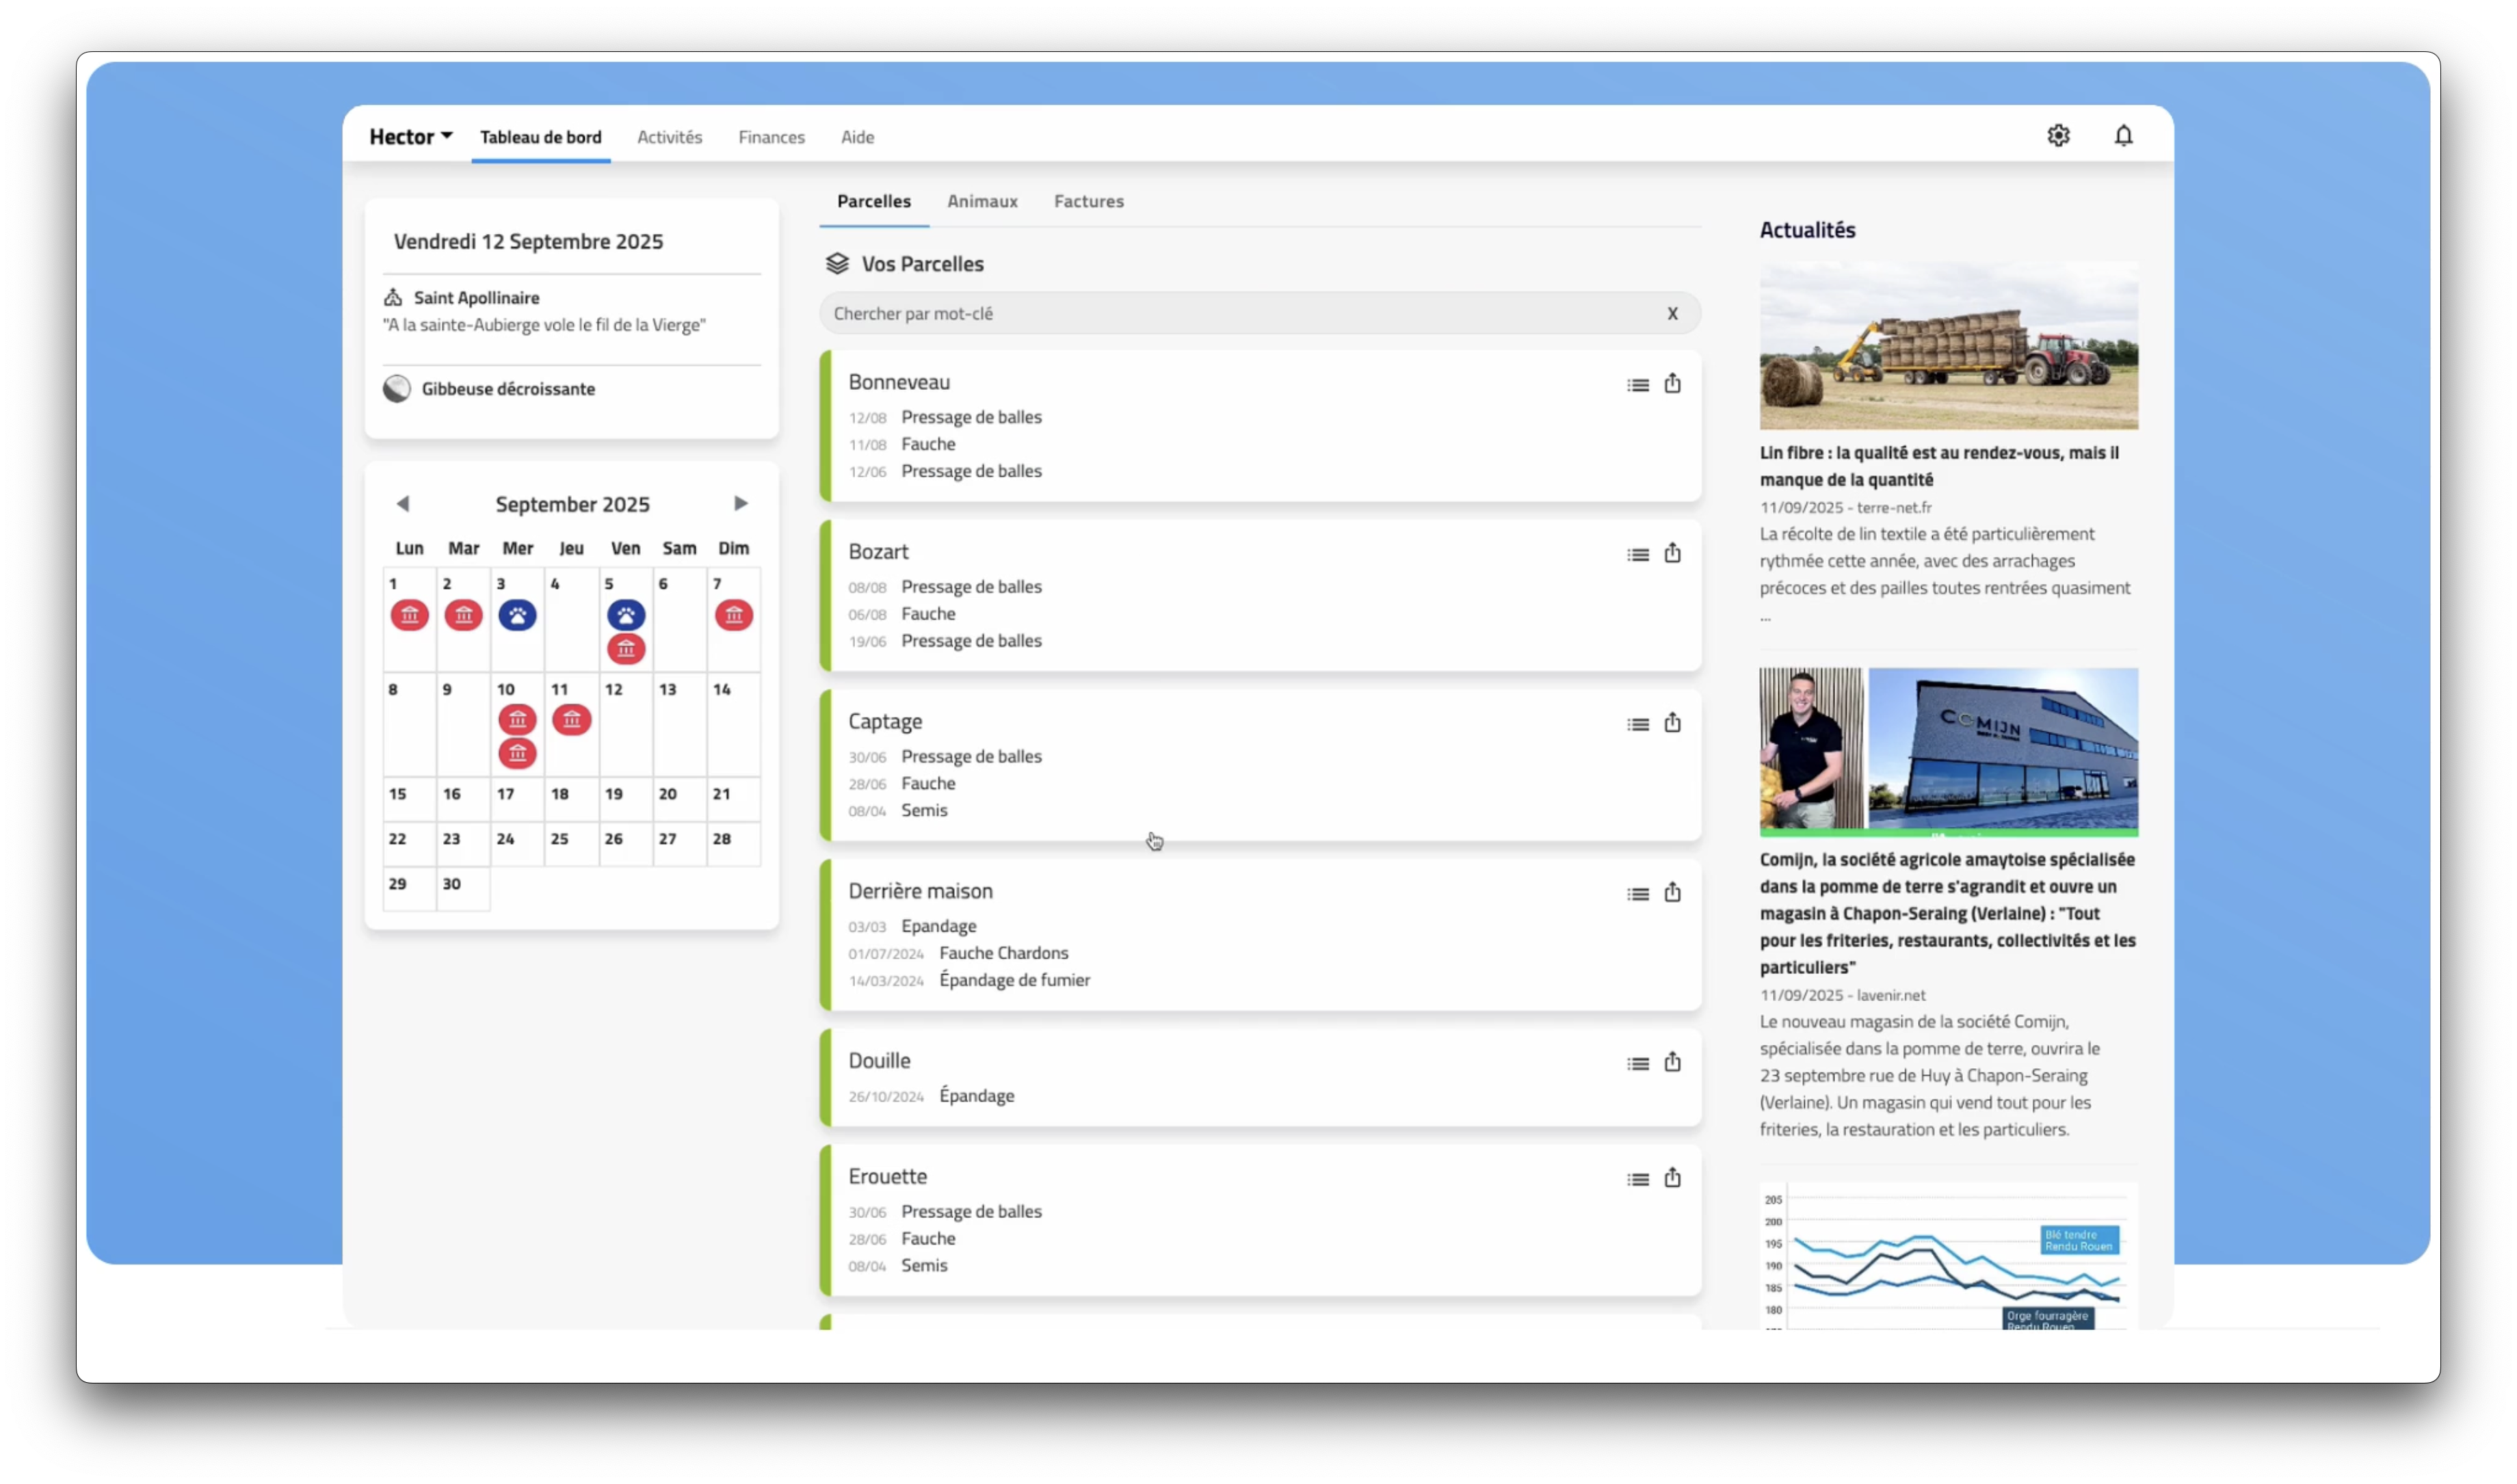
Task: Share the Bozart parcel
Action: [x=1672, y=553]
